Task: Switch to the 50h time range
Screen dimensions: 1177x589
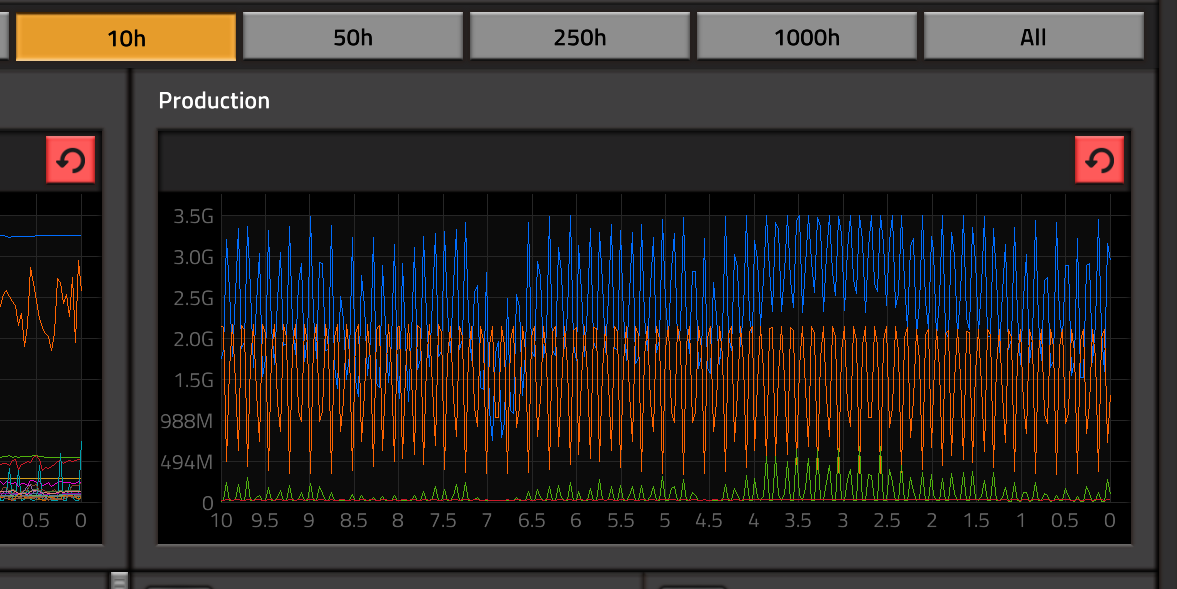Action: tap(353, 37)
